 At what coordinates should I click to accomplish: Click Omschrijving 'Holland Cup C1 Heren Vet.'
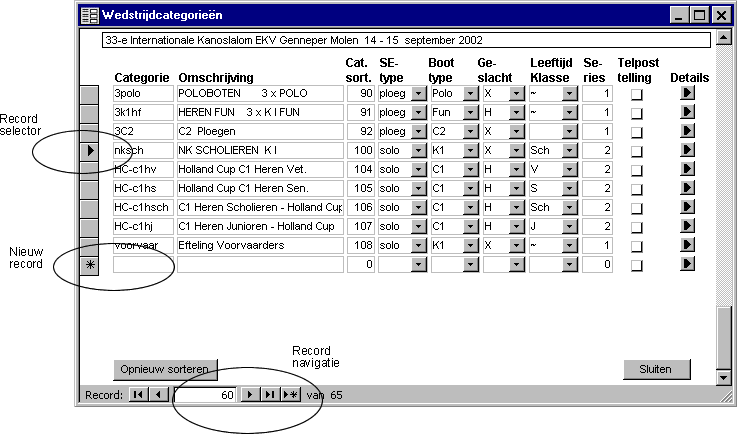pos(260,169)
